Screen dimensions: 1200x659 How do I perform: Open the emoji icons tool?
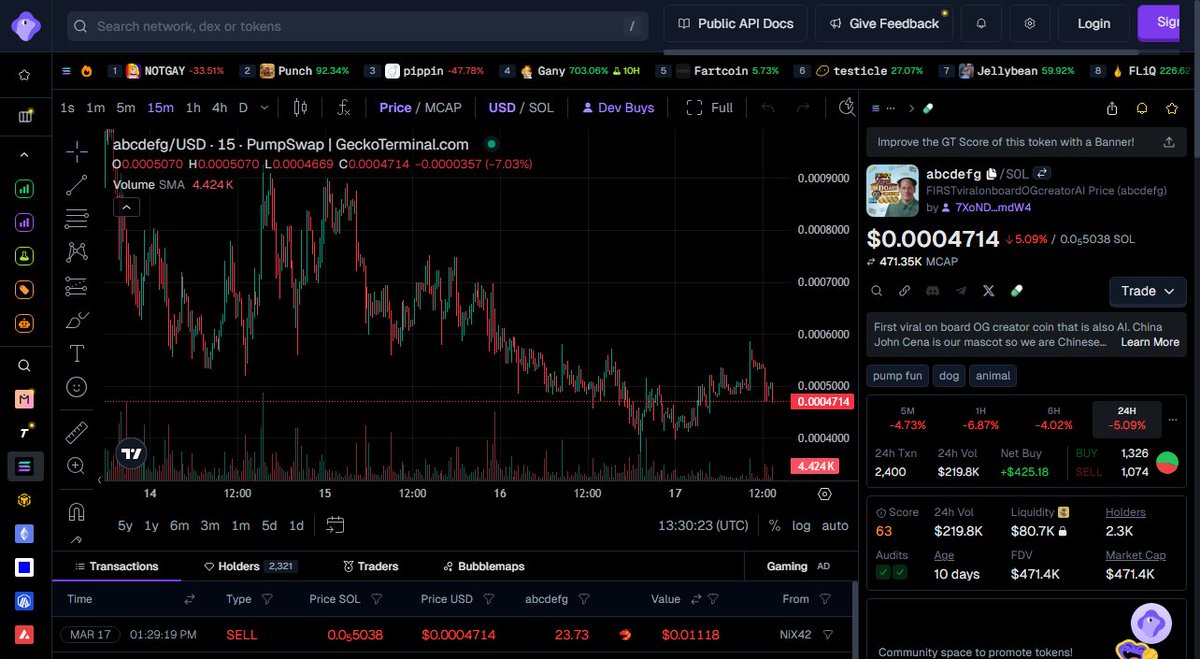[76, 386]
